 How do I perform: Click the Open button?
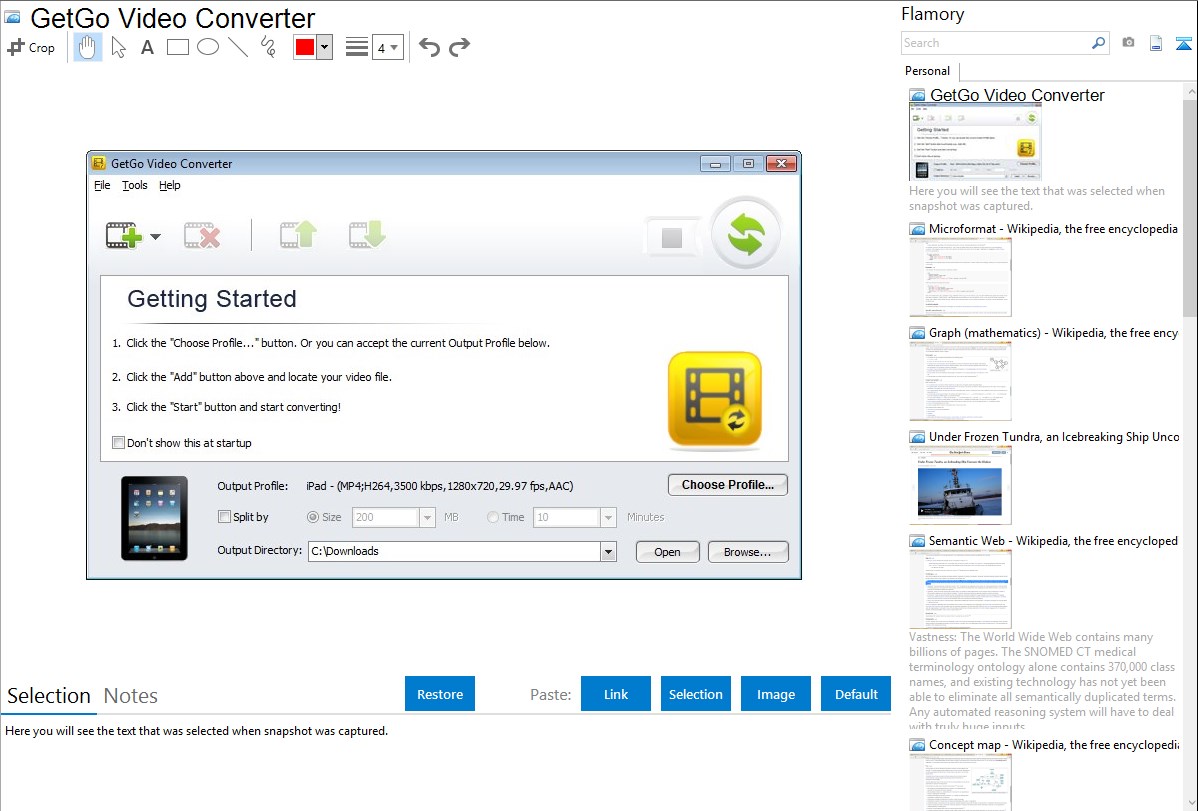[667, 552]
